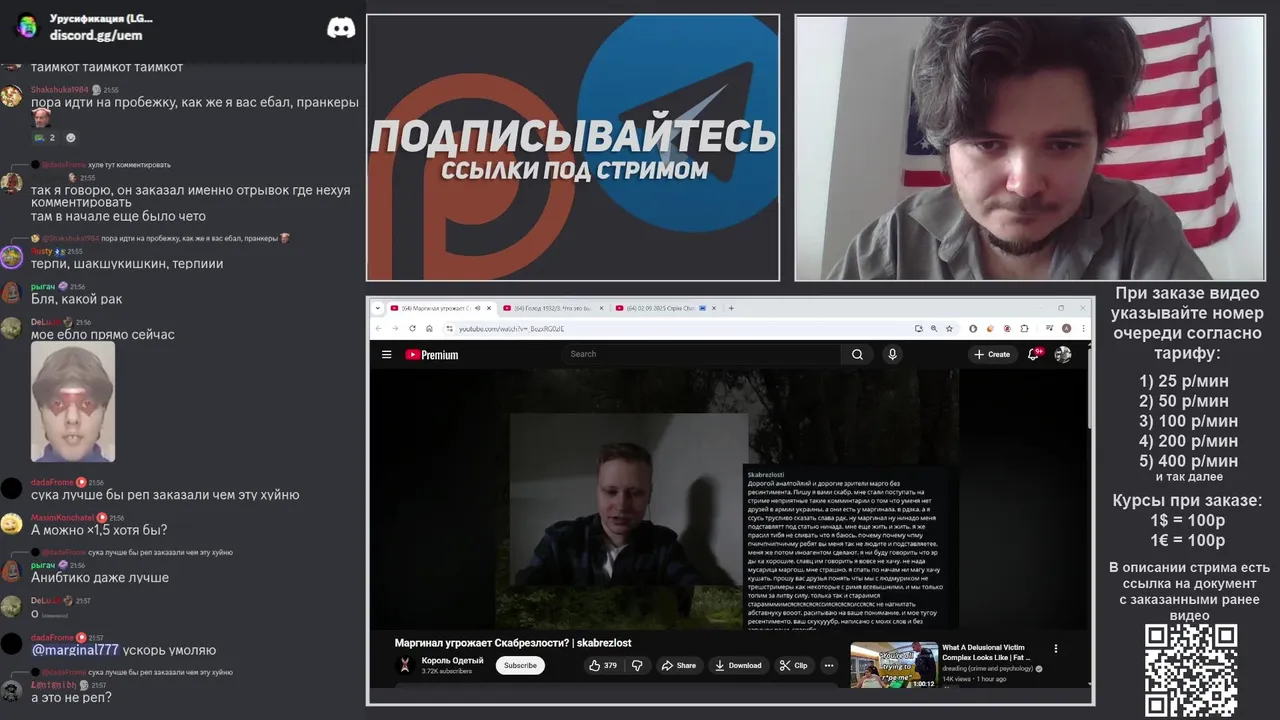Image resolution: width=1280 pixels, height=720 pixels.
Task: Click the video title Маргинал угрожает Скабрезлости
Action: (513, 643)
